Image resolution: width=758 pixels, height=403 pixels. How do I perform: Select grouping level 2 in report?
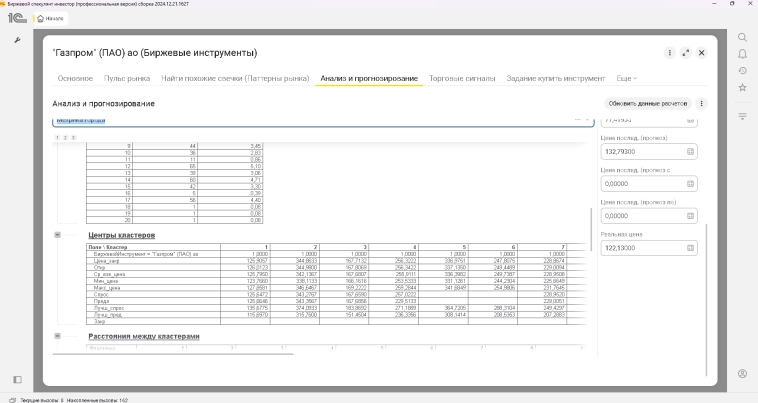(65, 136)
